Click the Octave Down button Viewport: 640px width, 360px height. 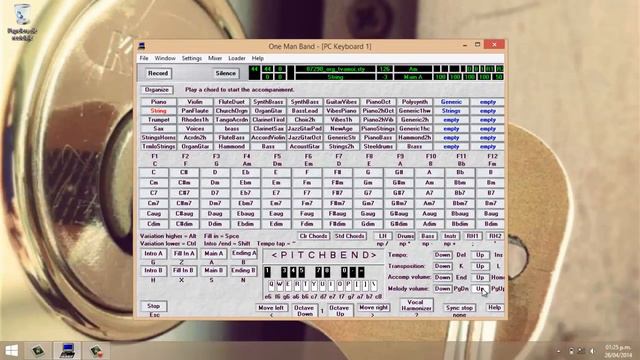pyautogui.click(x=305, y=311)
